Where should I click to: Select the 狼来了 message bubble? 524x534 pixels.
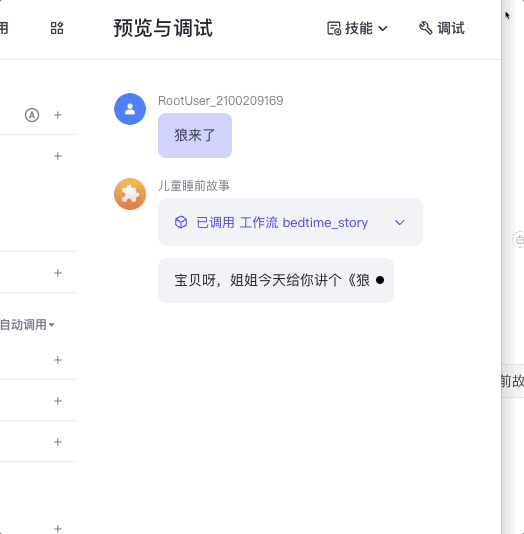coord(195,136)
